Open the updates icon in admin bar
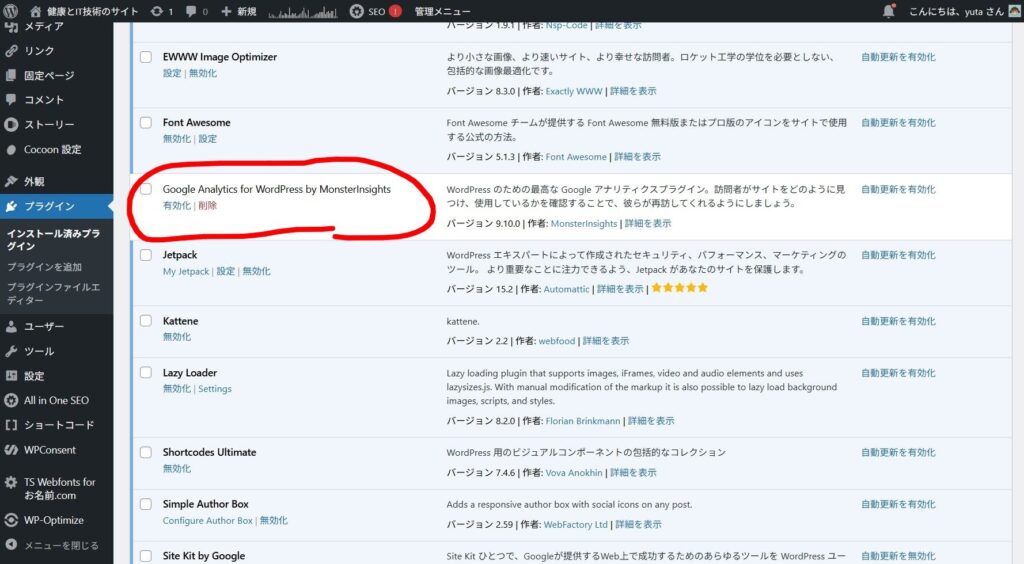 click(x=157, y=11)
